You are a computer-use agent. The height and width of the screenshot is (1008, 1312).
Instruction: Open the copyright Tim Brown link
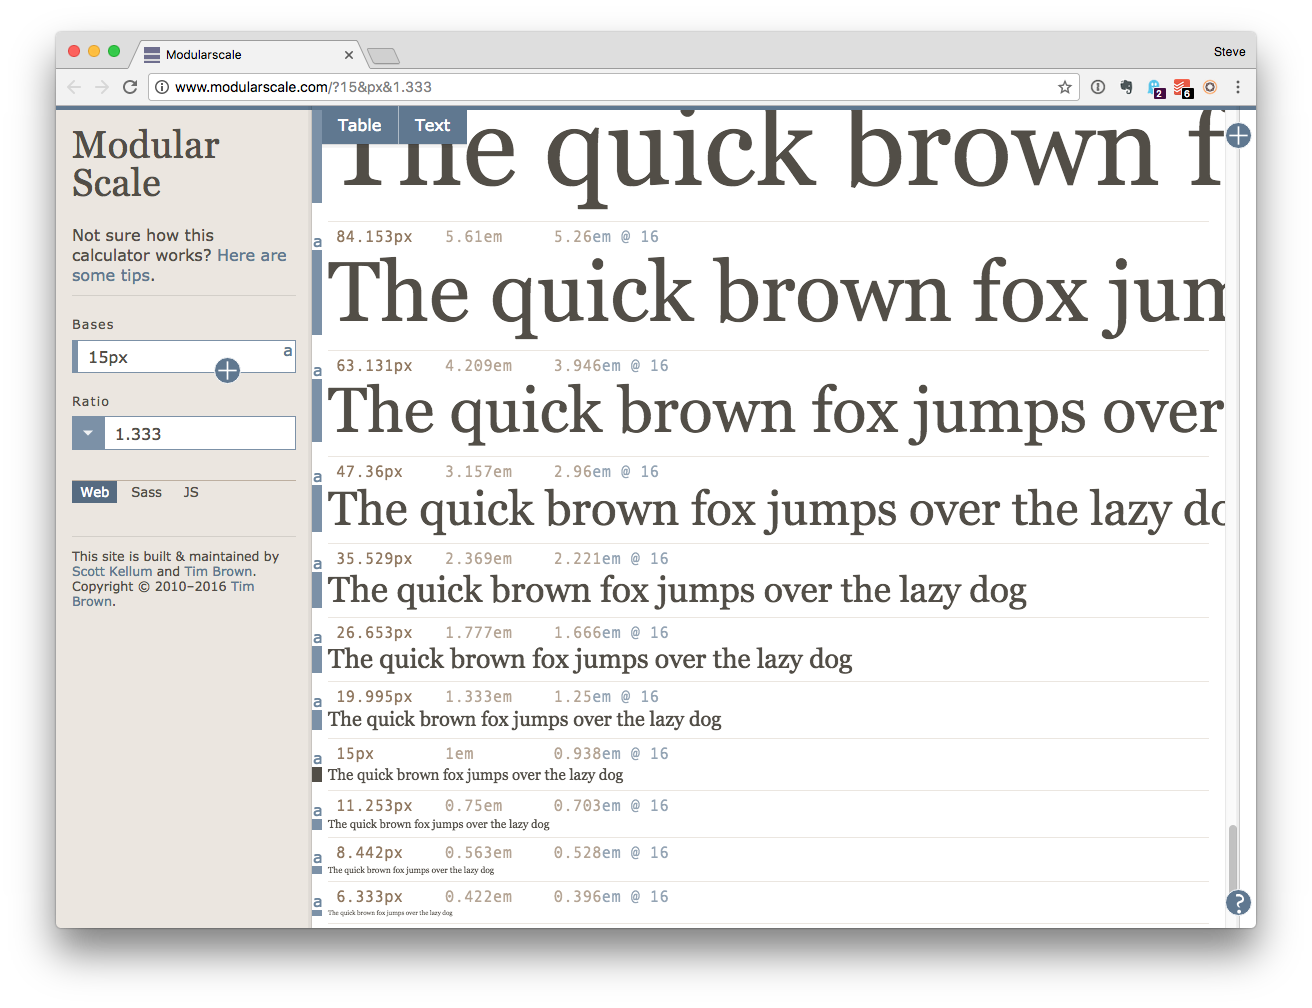click(163, 594)
